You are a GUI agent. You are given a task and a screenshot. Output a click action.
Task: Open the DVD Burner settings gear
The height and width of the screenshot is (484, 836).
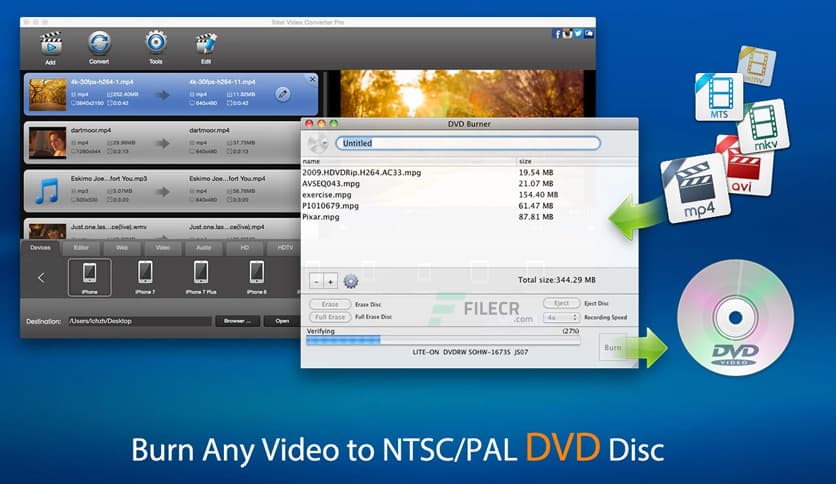(x=351, y=281)
